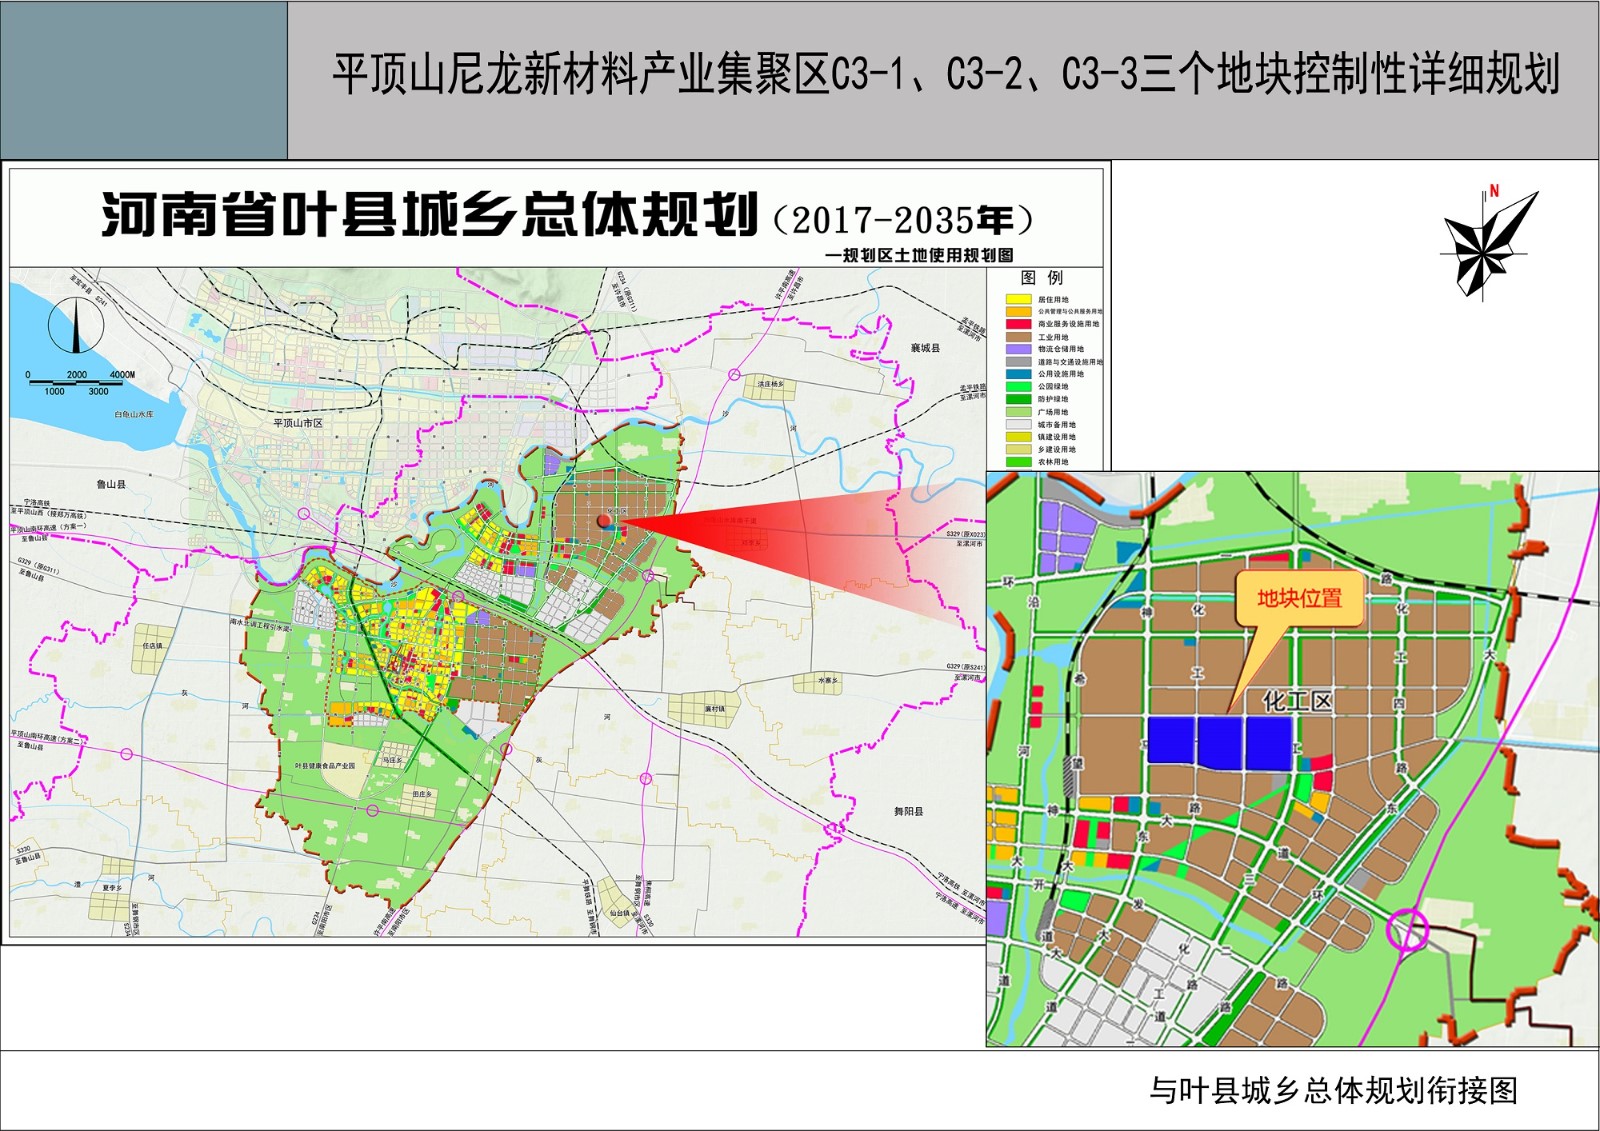Click the 公园绿地 legend label

(x=1053, y=386)
